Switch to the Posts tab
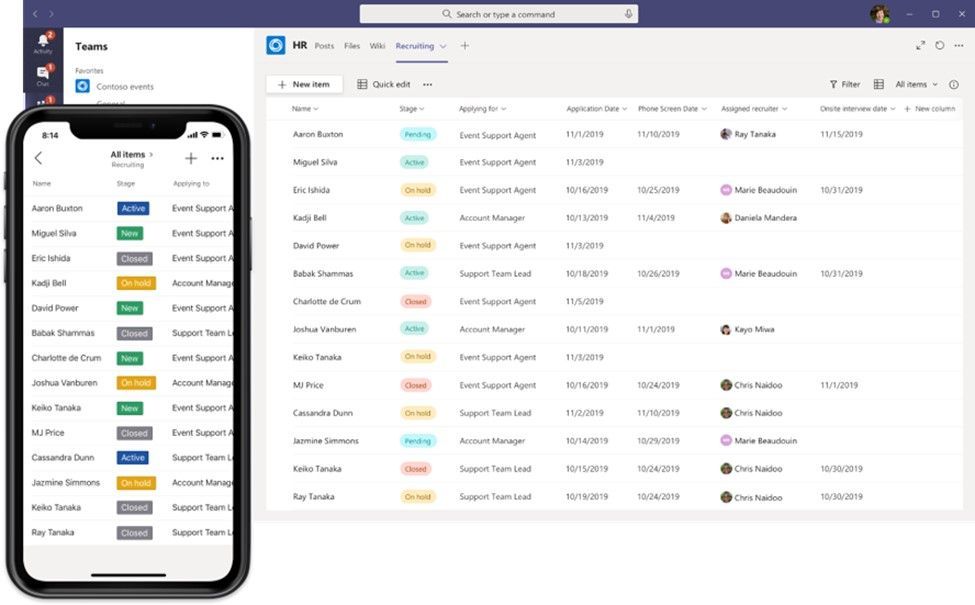 tap(324, 46)
